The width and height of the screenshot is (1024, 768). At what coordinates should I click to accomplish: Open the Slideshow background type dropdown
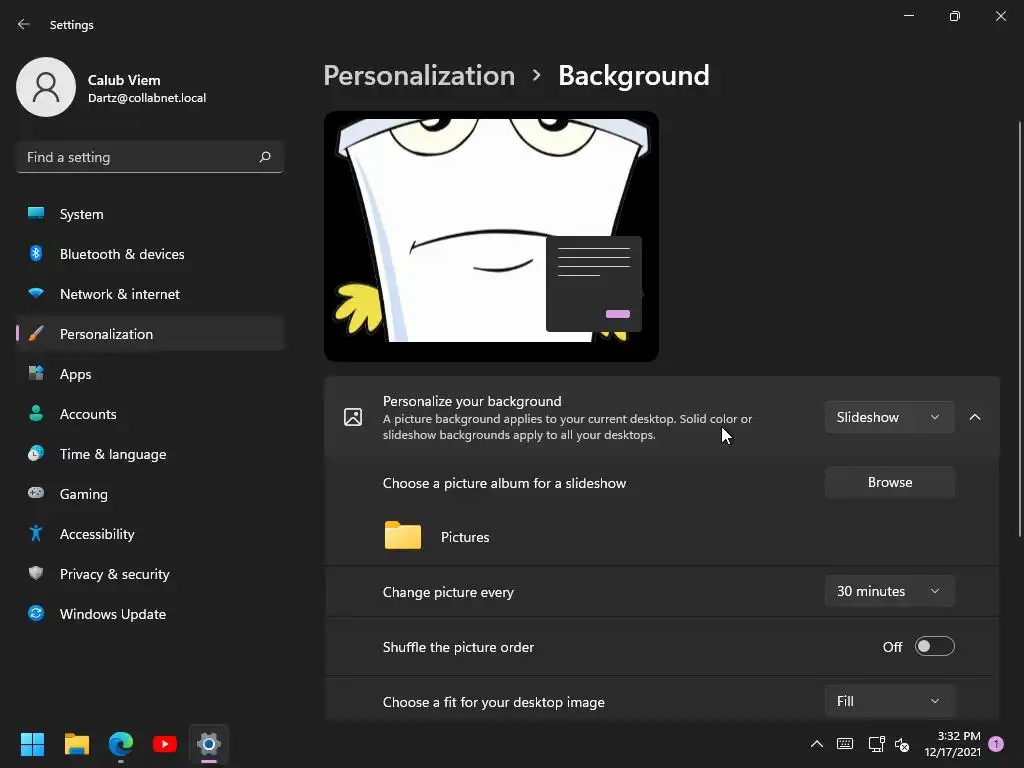889,417
